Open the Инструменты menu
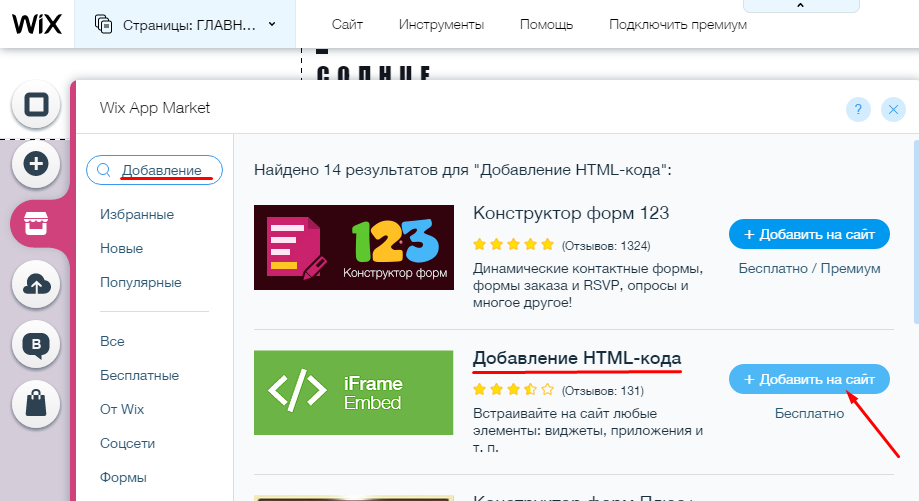This screenshot has height=501, width=919. point(441,25)
